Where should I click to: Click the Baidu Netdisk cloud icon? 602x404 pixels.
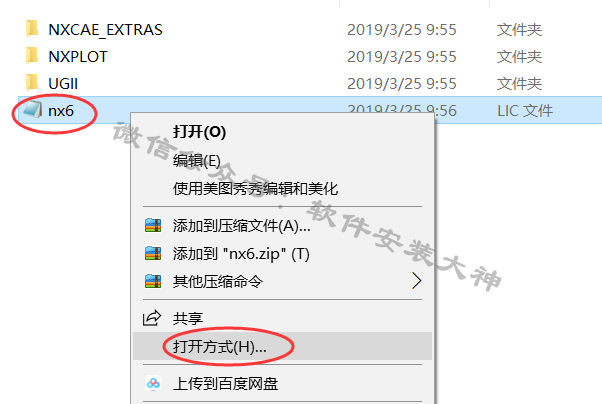click(x=153, y=383)
